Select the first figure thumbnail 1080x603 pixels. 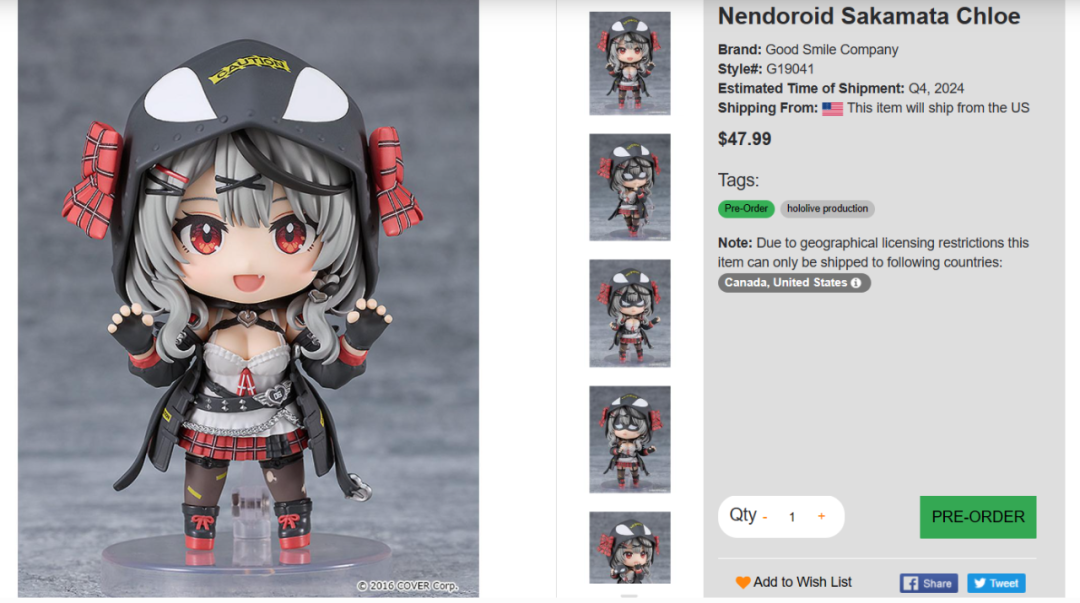[x=630, y=63]
